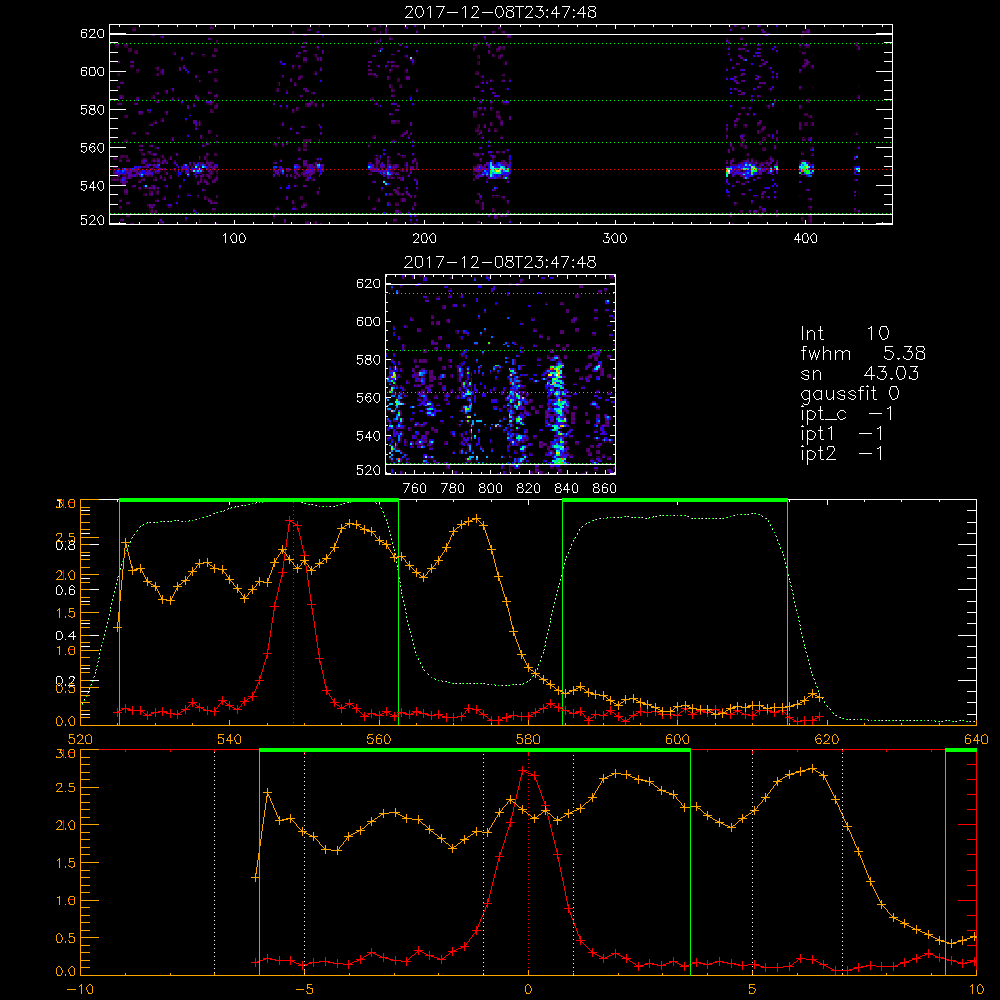The image size is (1000, 1000).
Task: Click x-axis label 580 on third plot
Action: [x=528, y=740]
